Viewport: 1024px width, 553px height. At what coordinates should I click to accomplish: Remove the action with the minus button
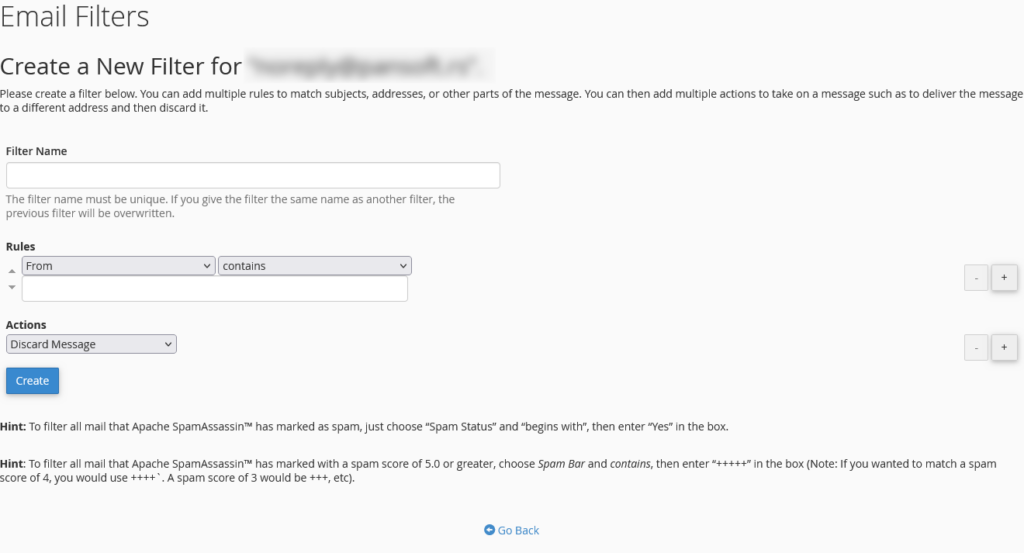[x=976, y=348]
